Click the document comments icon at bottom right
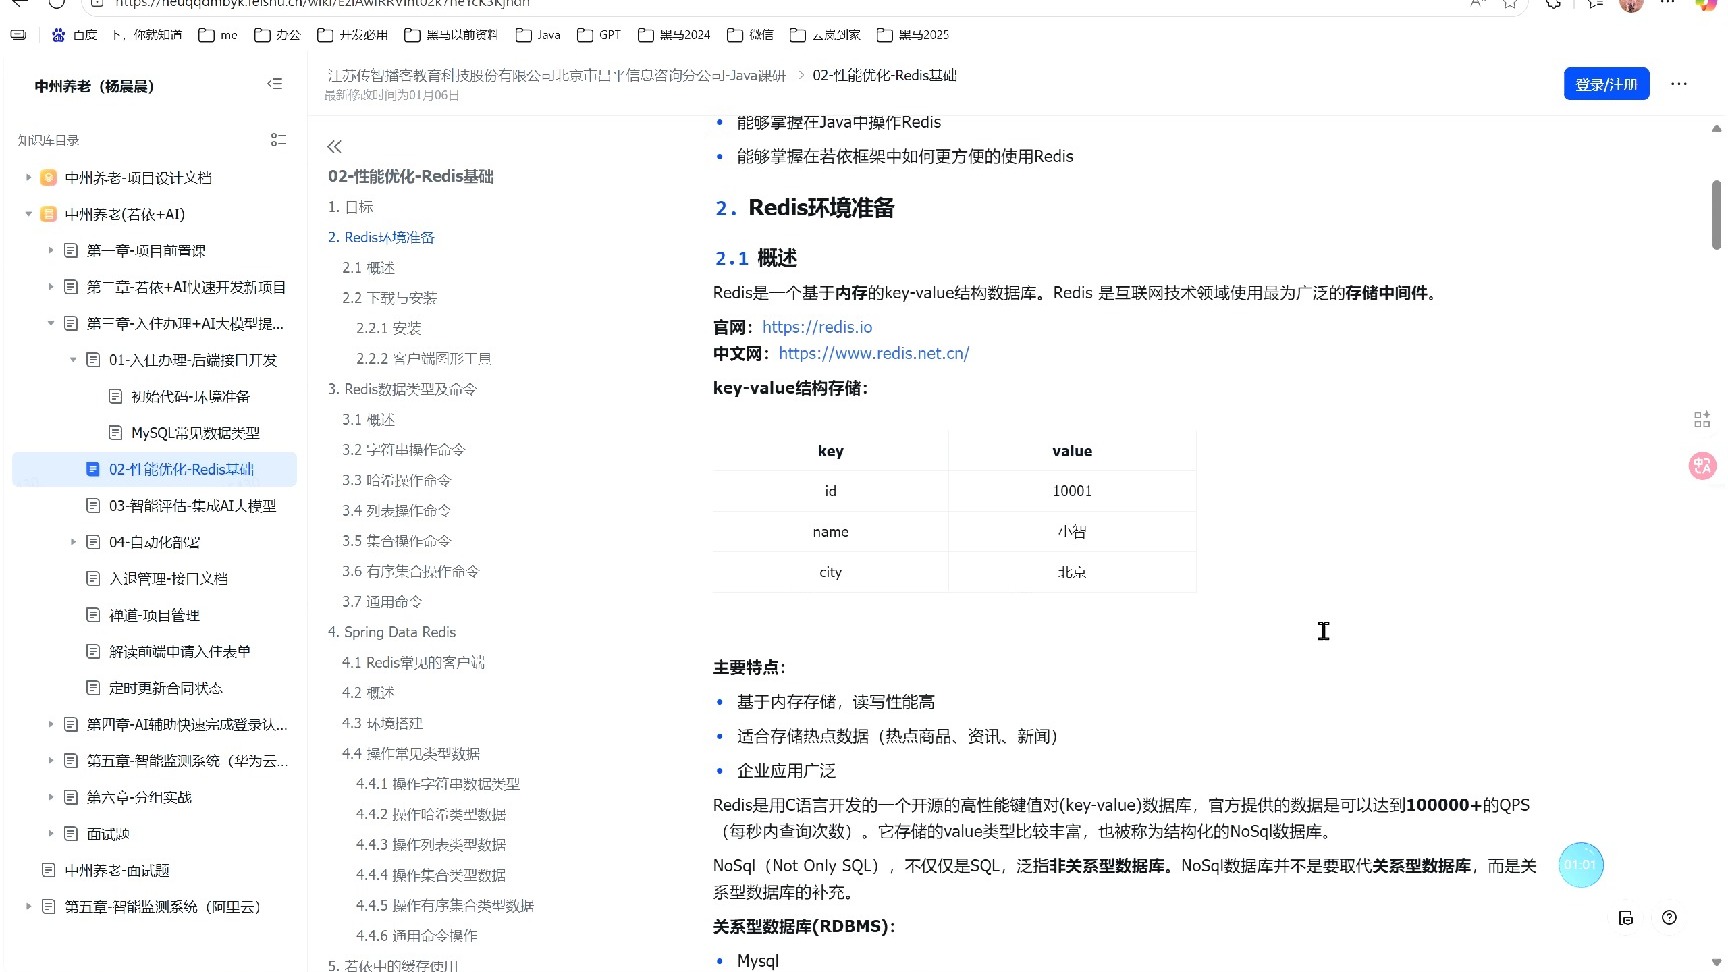The image size is (1728, 972). coord(1626,918)
